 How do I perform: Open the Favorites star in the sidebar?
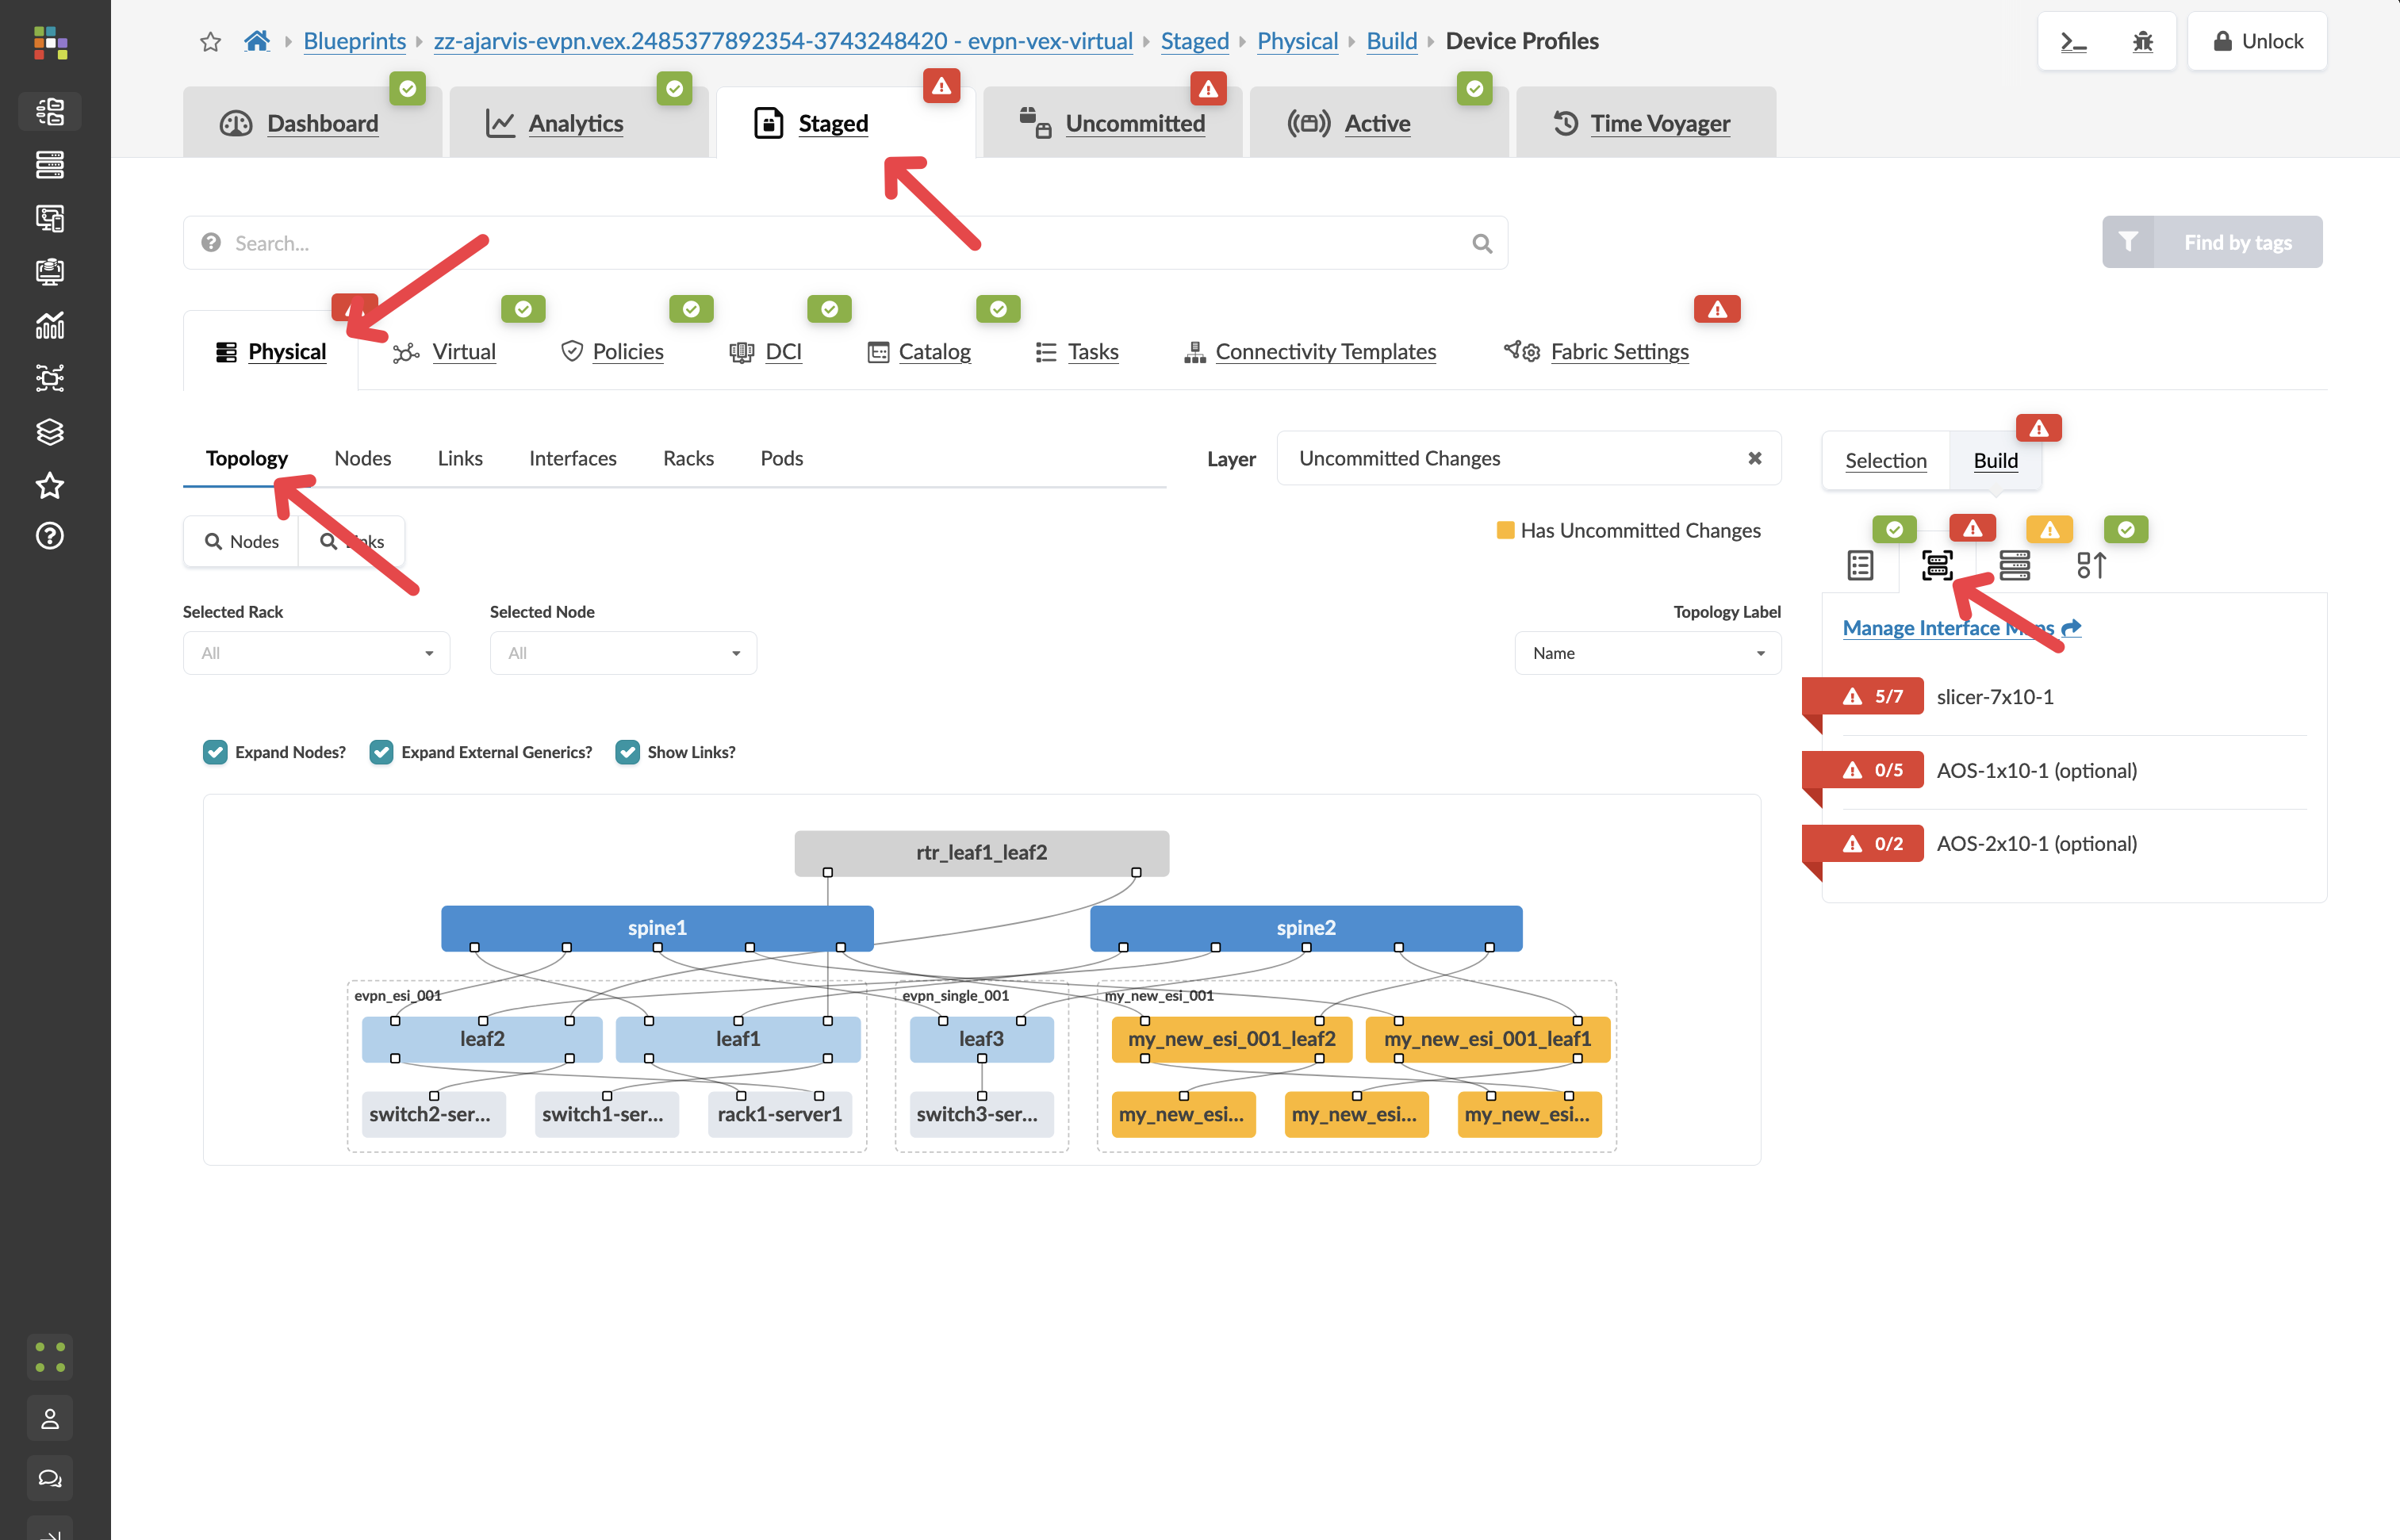tap(50, 487)
